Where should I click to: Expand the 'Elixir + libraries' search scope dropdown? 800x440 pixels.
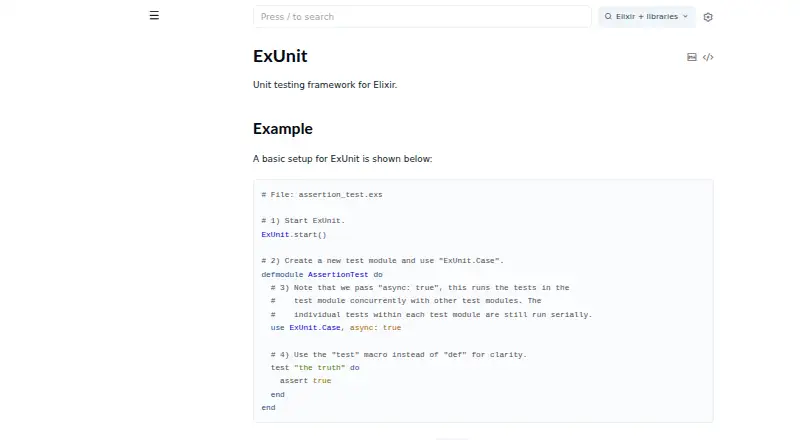tap(646, 17)
